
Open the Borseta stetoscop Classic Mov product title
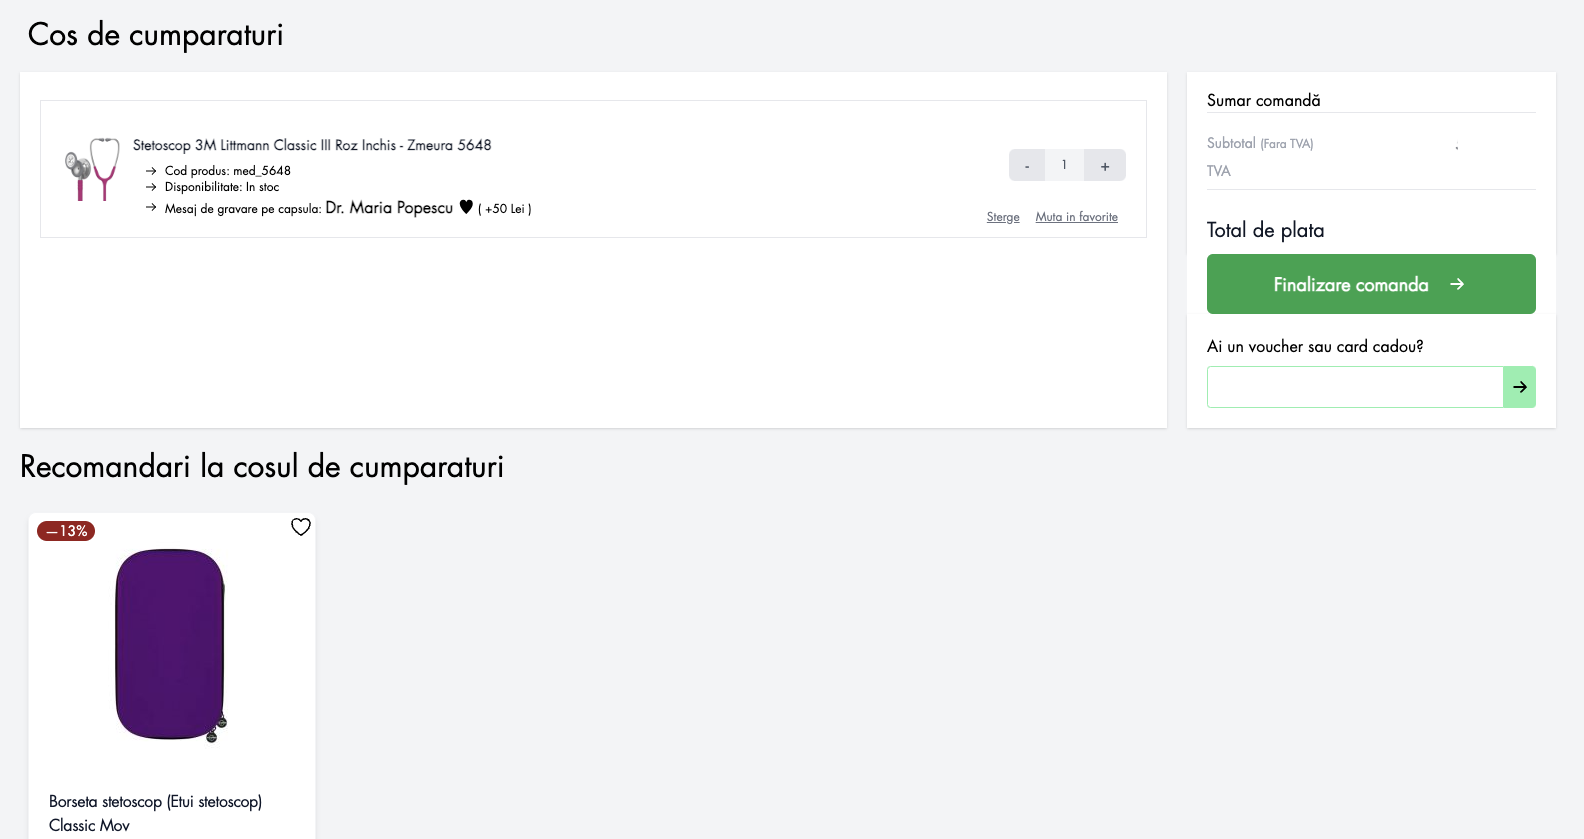155,813
